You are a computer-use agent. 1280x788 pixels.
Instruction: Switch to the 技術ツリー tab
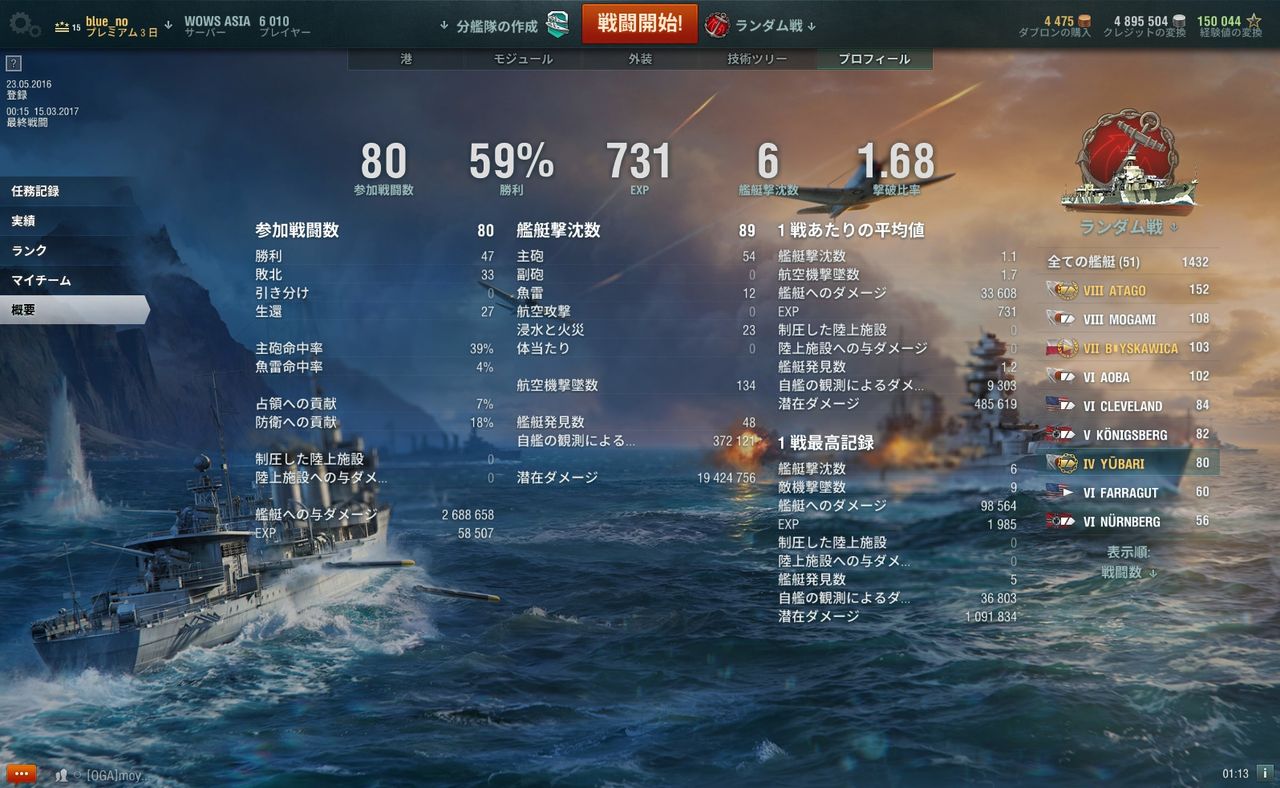[757, 59]
